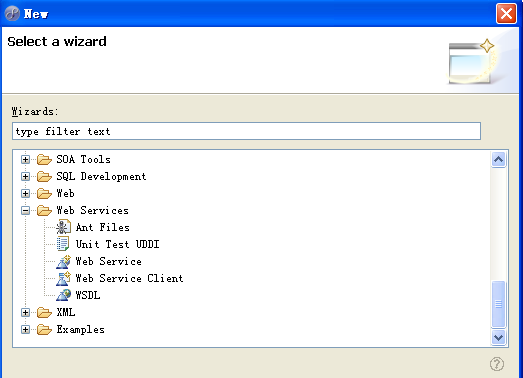Select the Unit Test UDDI entry
Screen dimensions: 523x378
[117, 244]
